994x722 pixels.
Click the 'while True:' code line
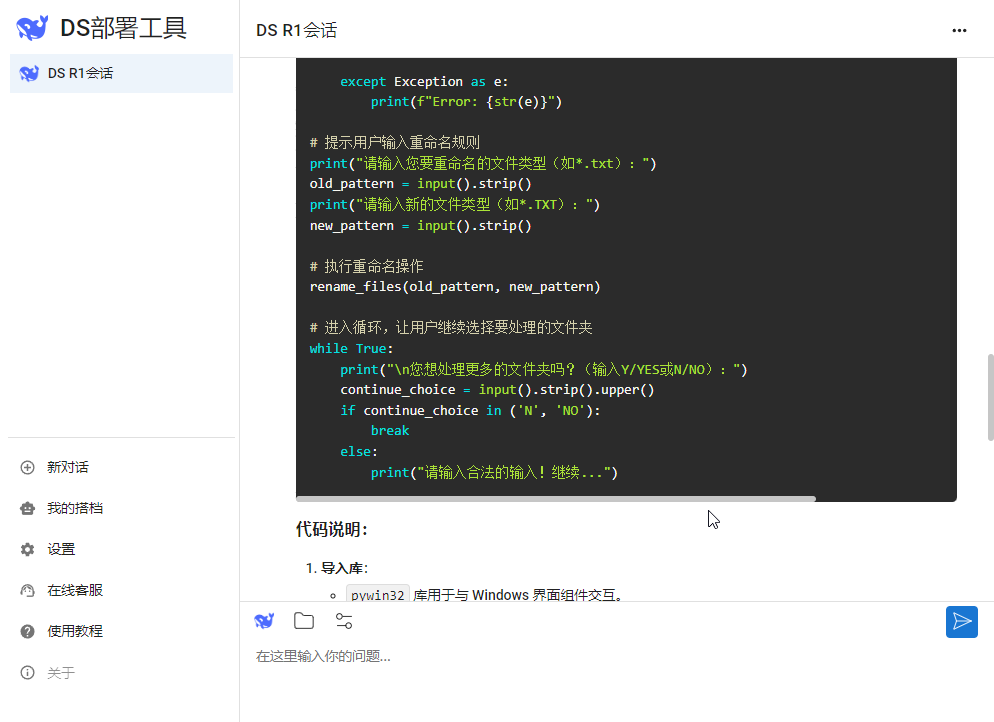[x=351, y=349]
